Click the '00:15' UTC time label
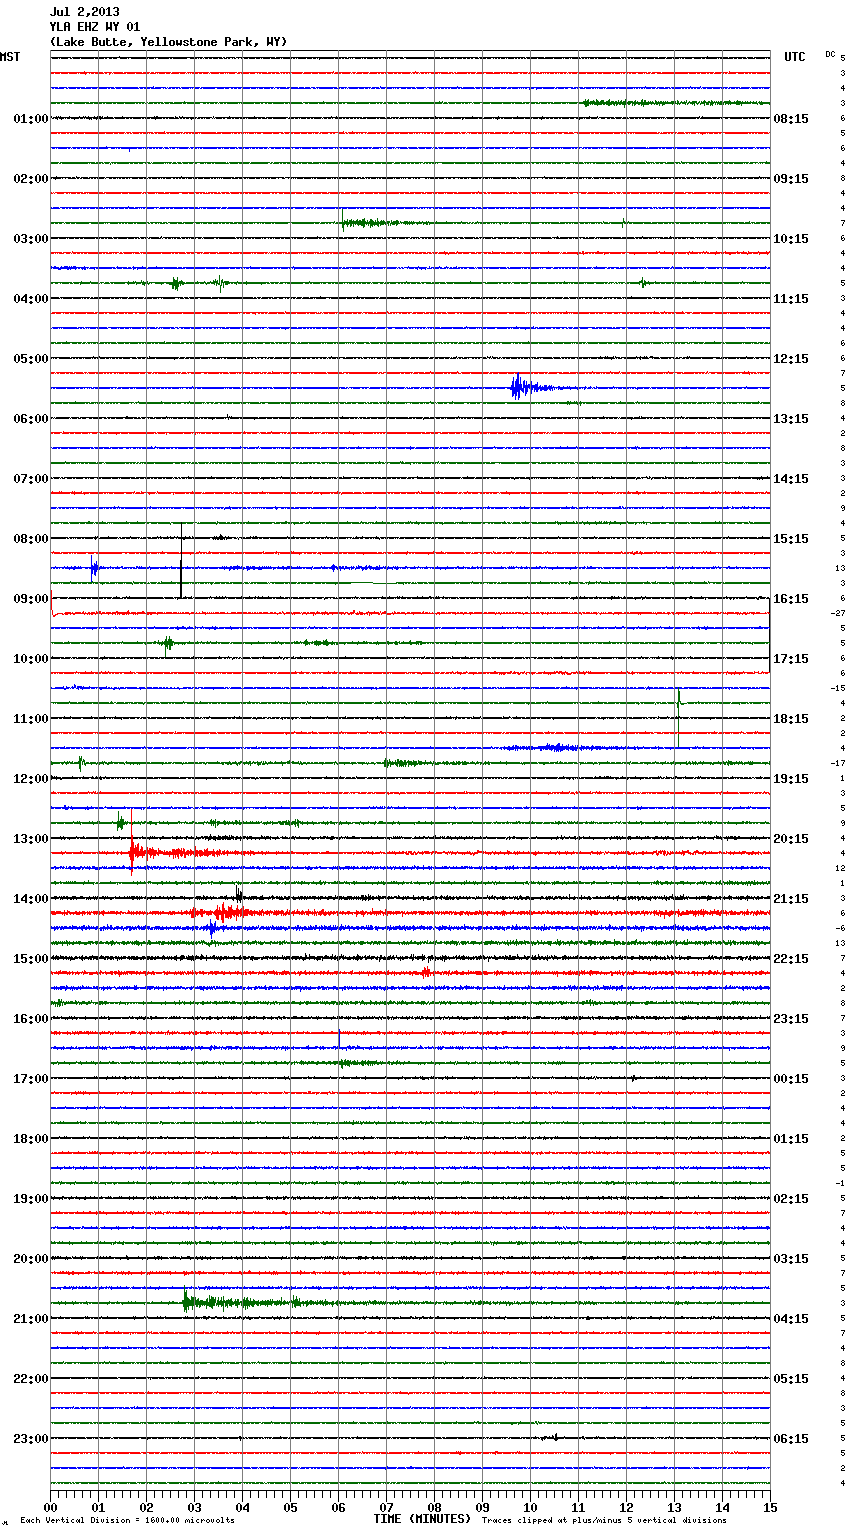 click(x=791, y=1079)
